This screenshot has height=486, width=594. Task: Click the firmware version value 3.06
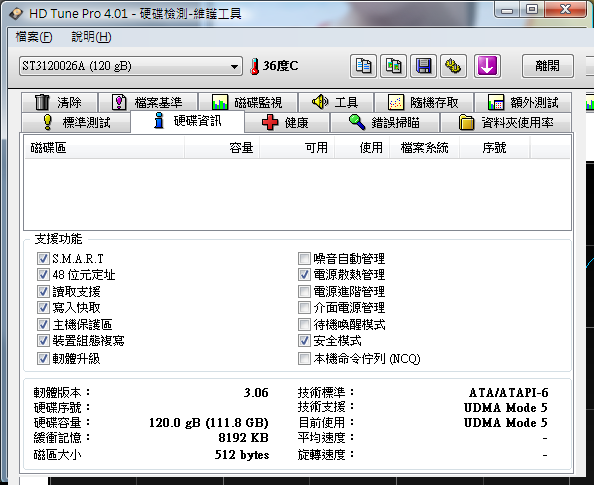pos(256,392)
